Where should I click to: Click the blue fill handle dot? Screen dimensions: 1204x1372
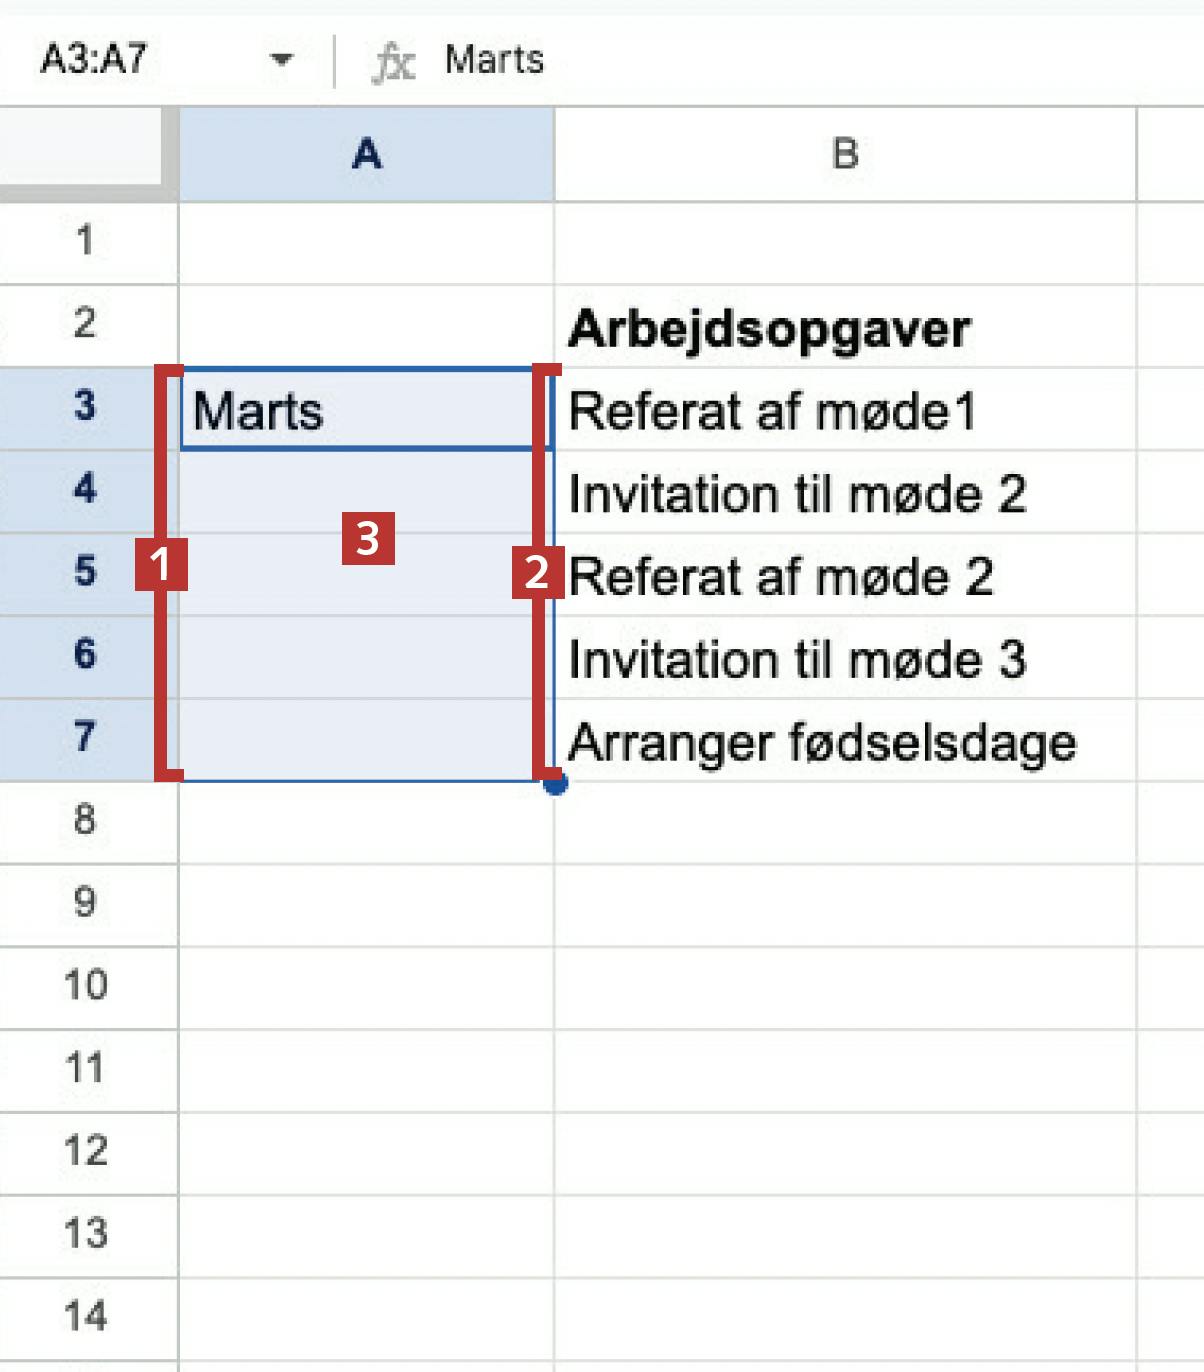click(556, 783)
